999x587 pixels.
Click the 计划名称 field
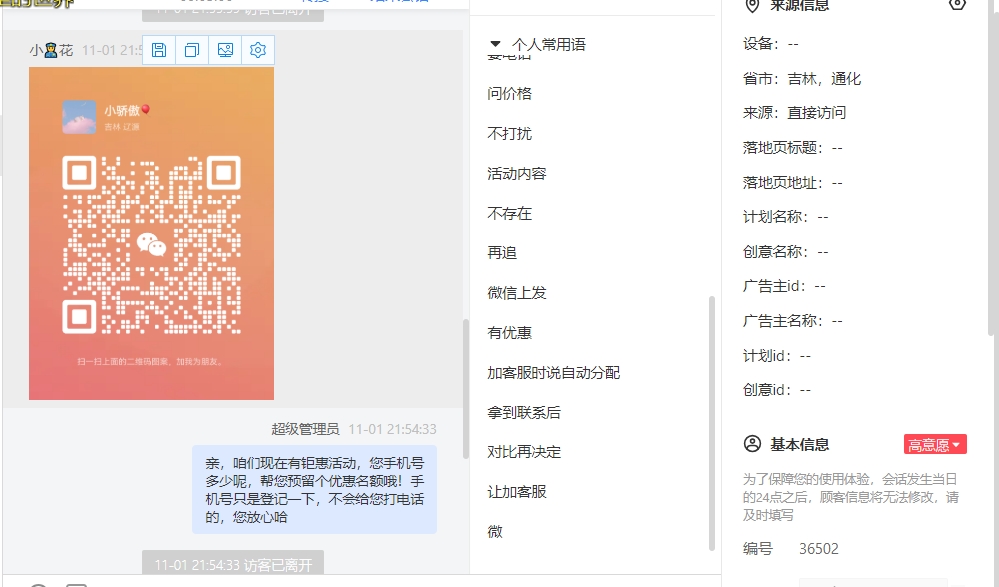786,217
